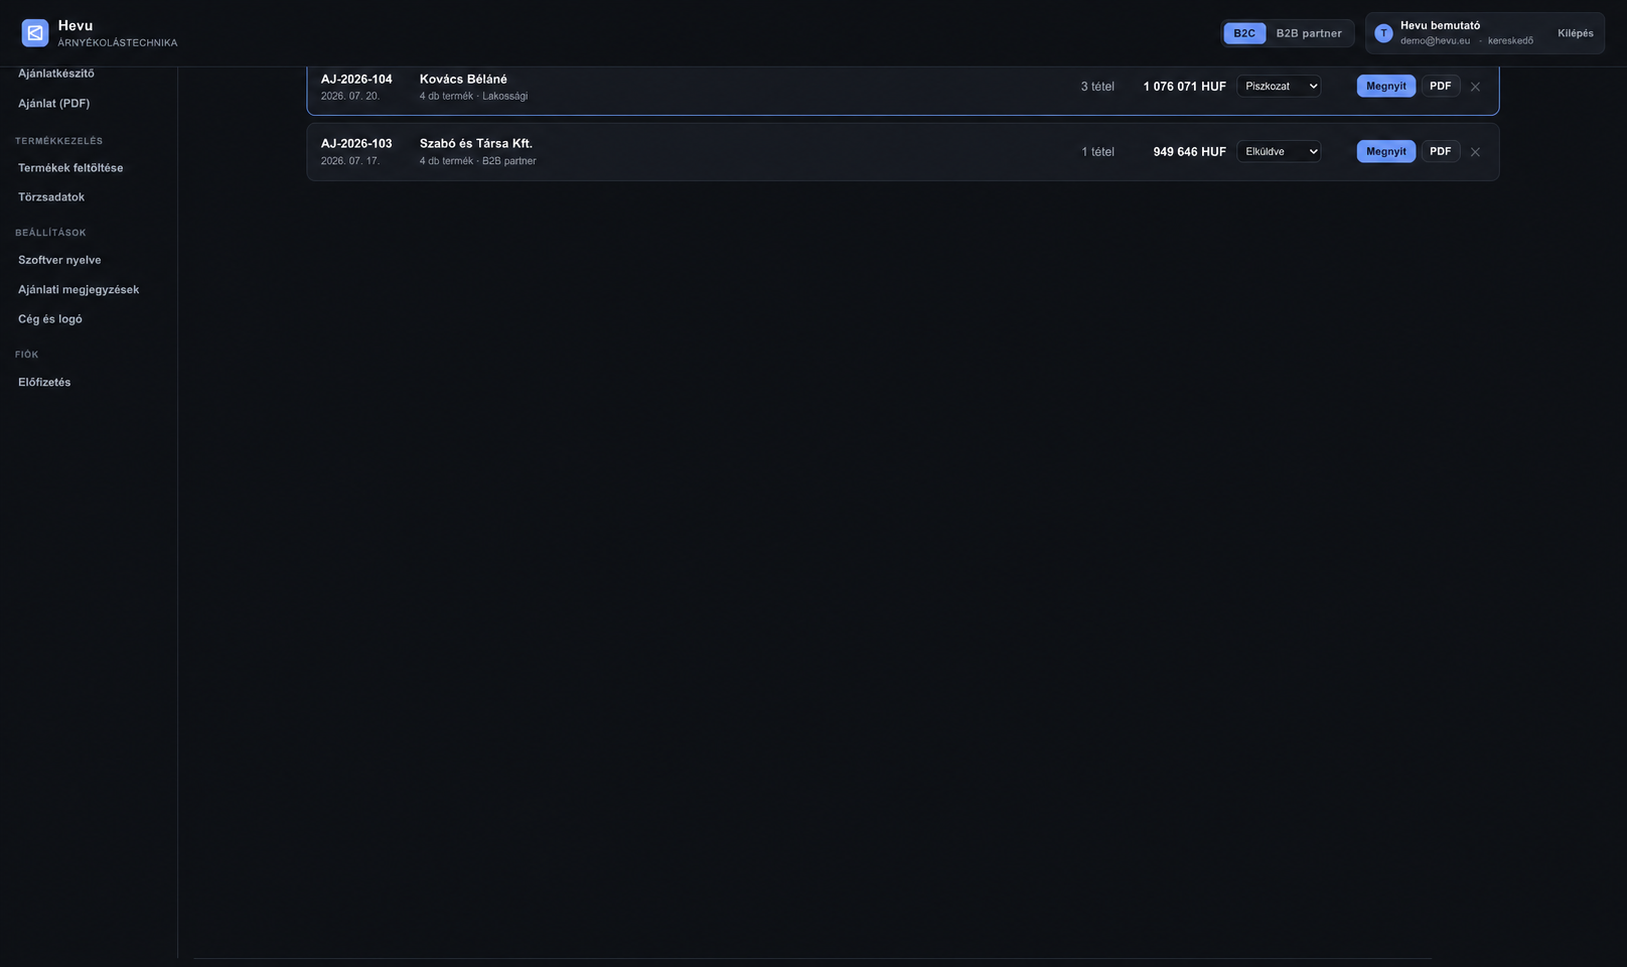
Task: Open the Elküldve status dropdown
Action: point(1278,151)
